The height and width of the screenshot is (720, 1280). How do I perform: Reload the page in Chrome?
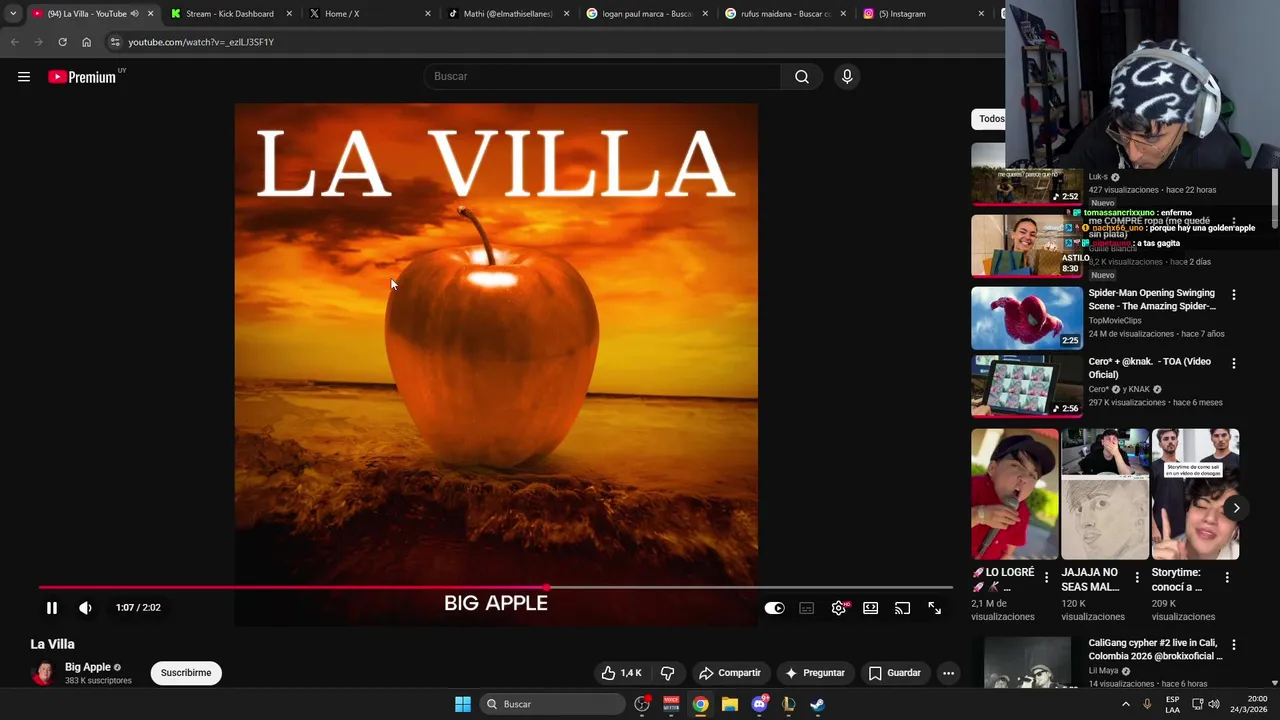point(62,42)
